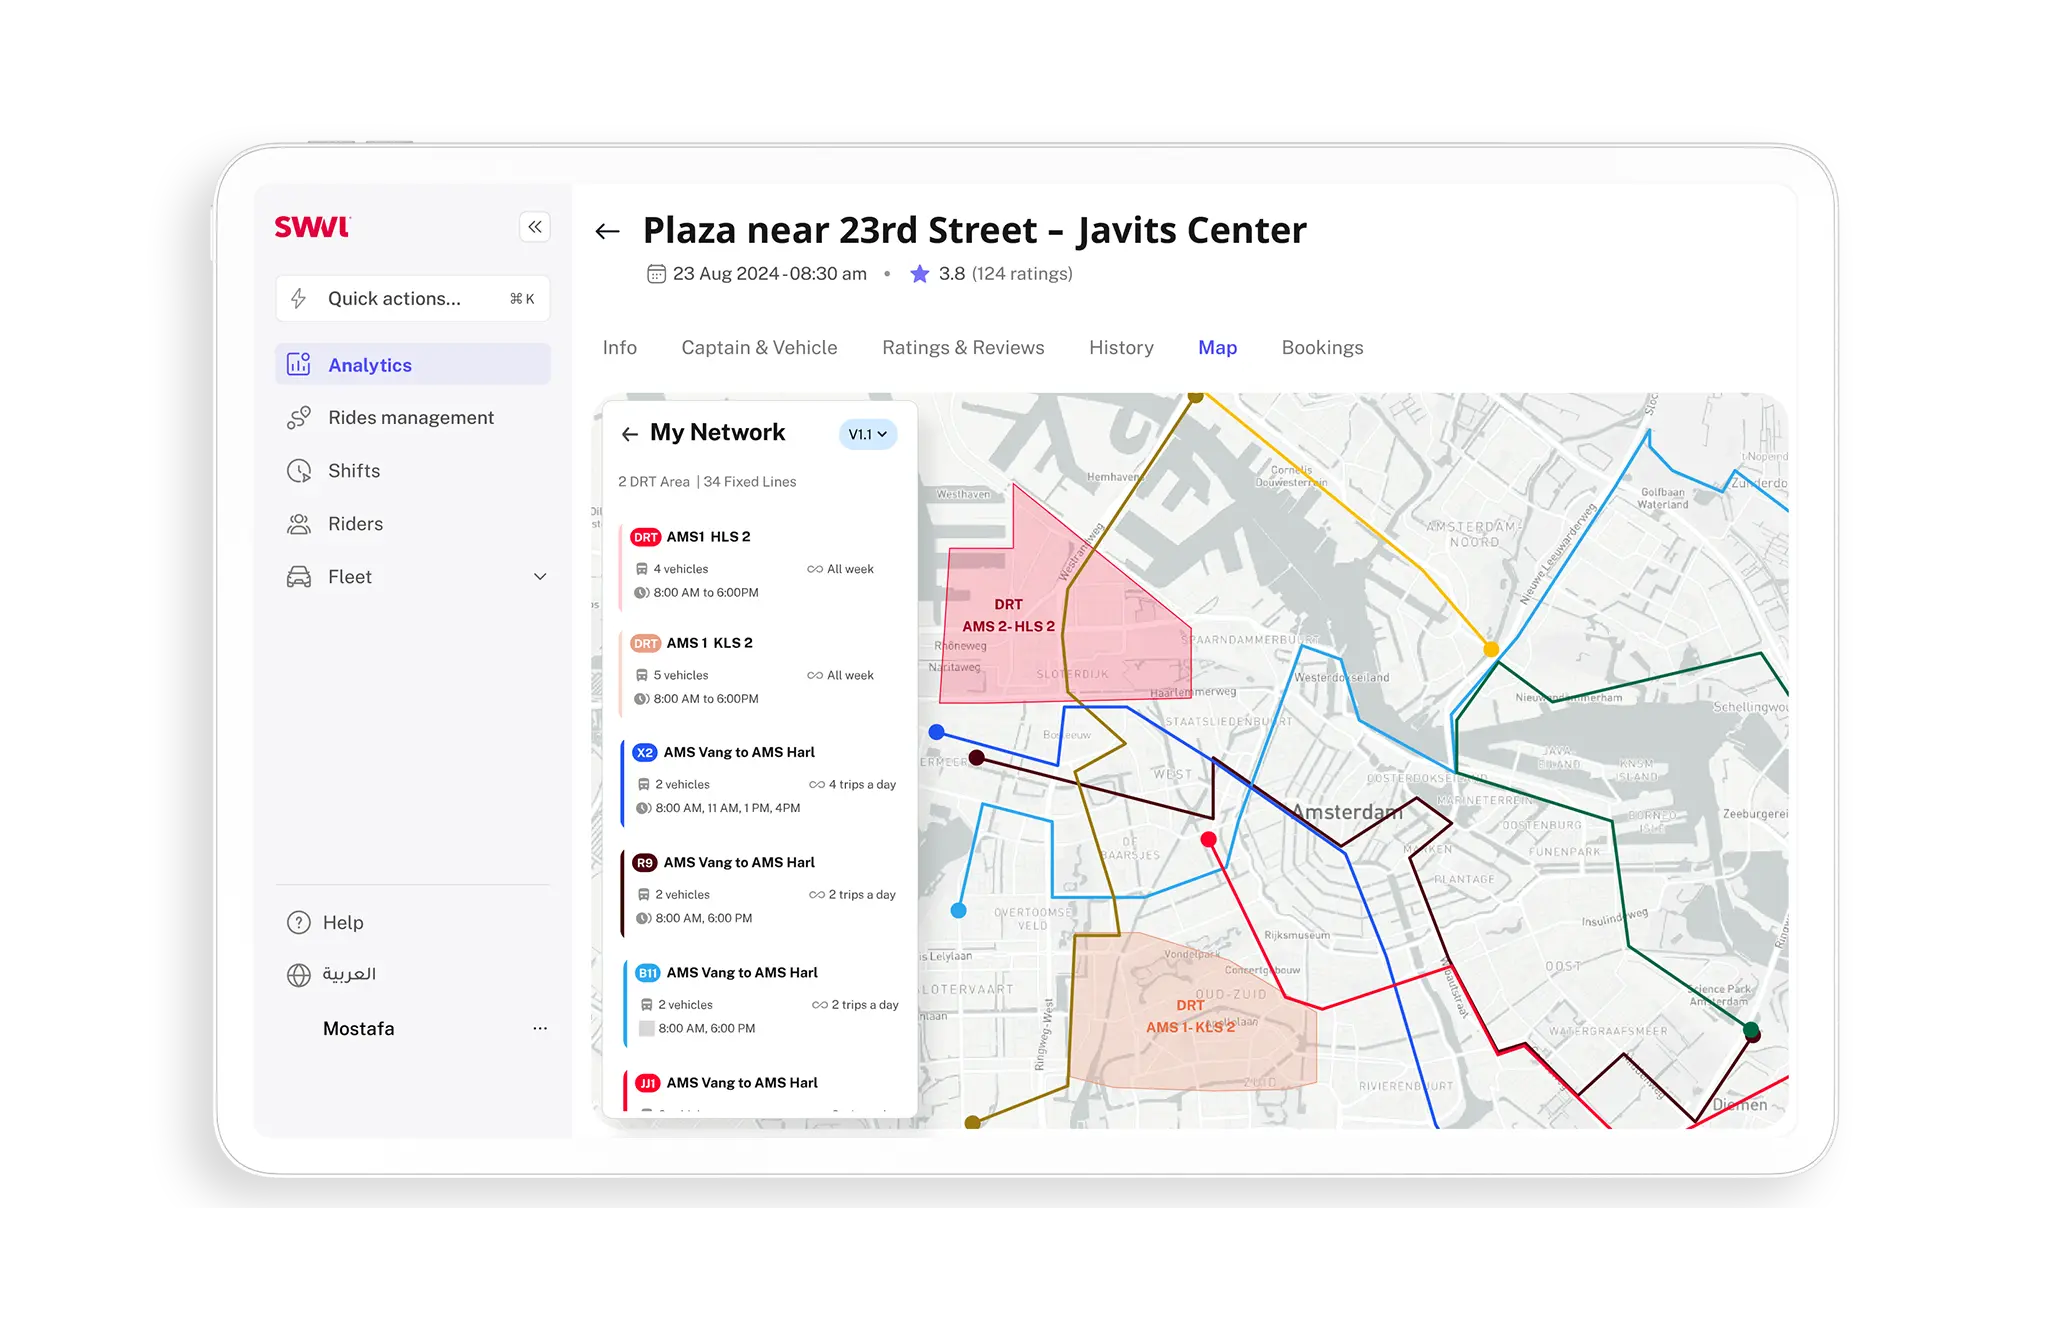Switch to the History tab
This screenshot has width=2048, height=1319.
pyautogui.click(x=1121, y=347)
